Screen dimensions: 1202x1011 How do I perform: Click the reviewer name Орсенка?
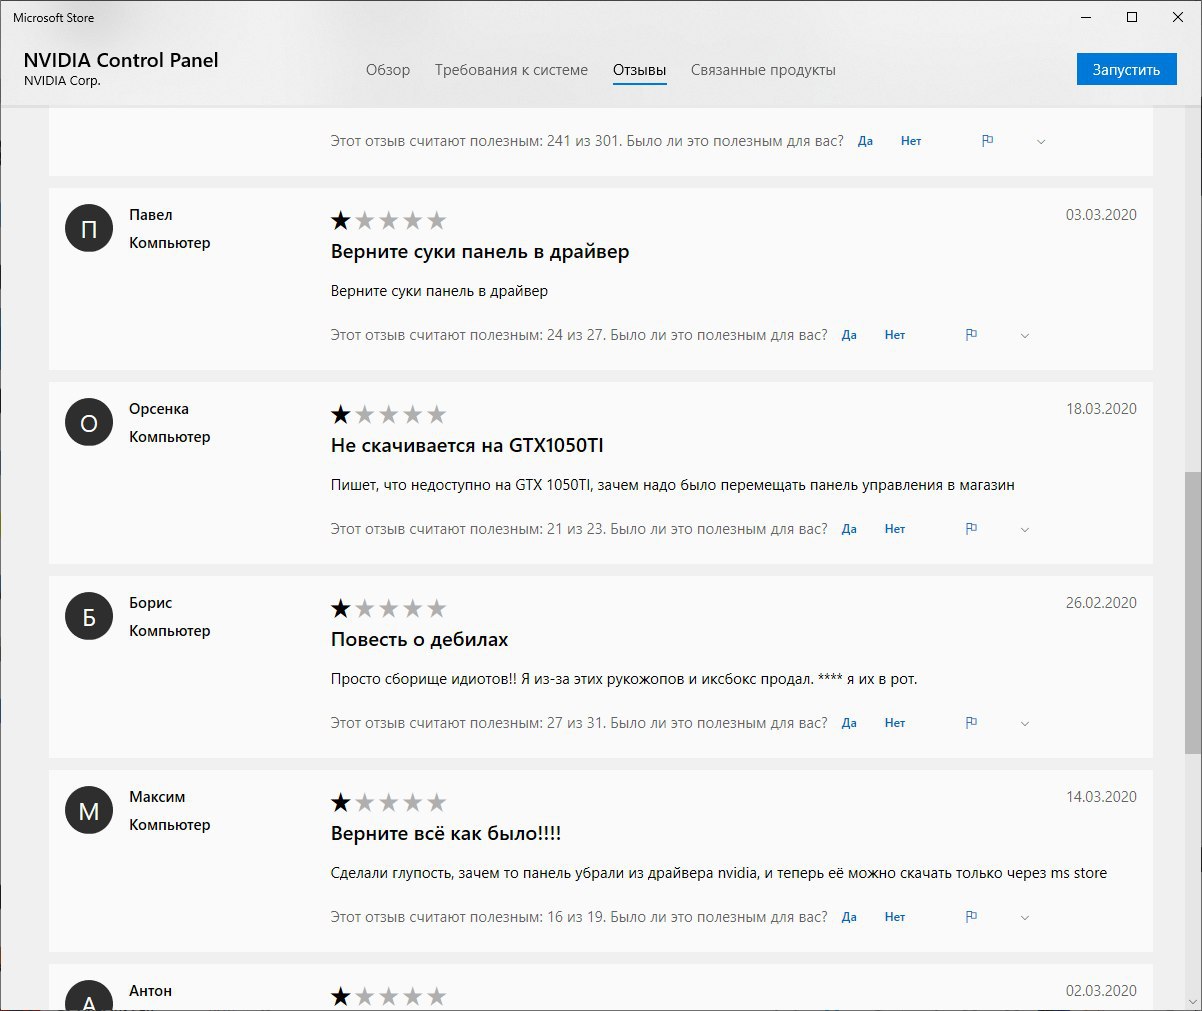159,409
